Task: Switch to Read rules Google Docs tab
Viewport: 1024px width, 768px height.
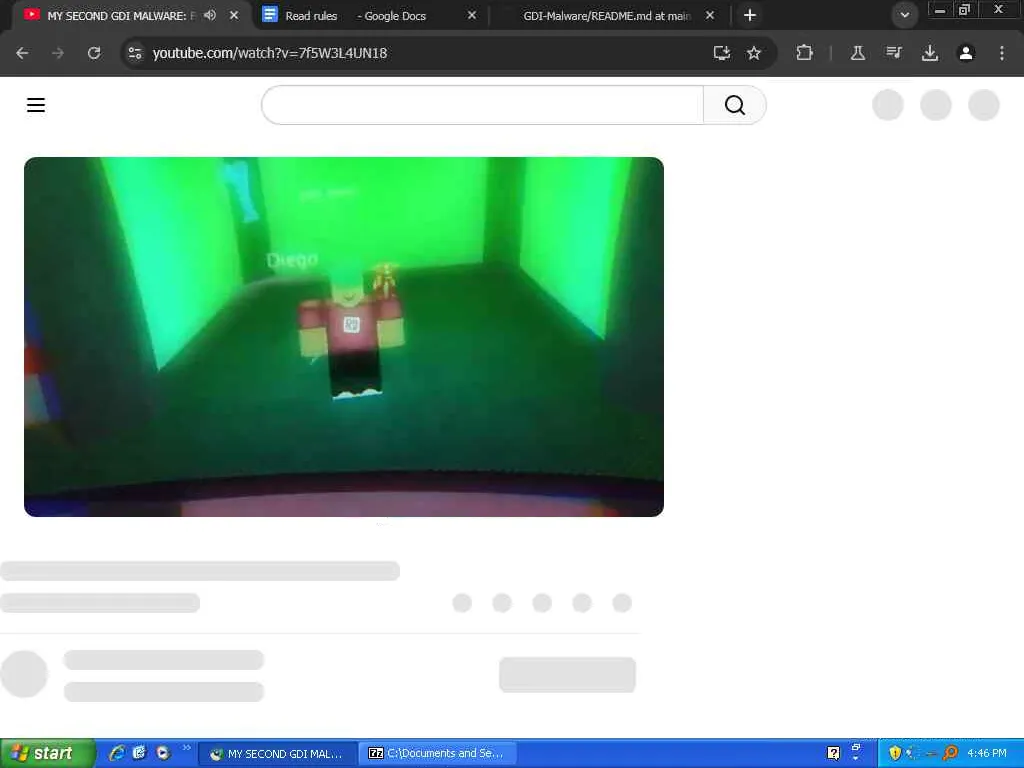Action: click(x=356, y=16)
